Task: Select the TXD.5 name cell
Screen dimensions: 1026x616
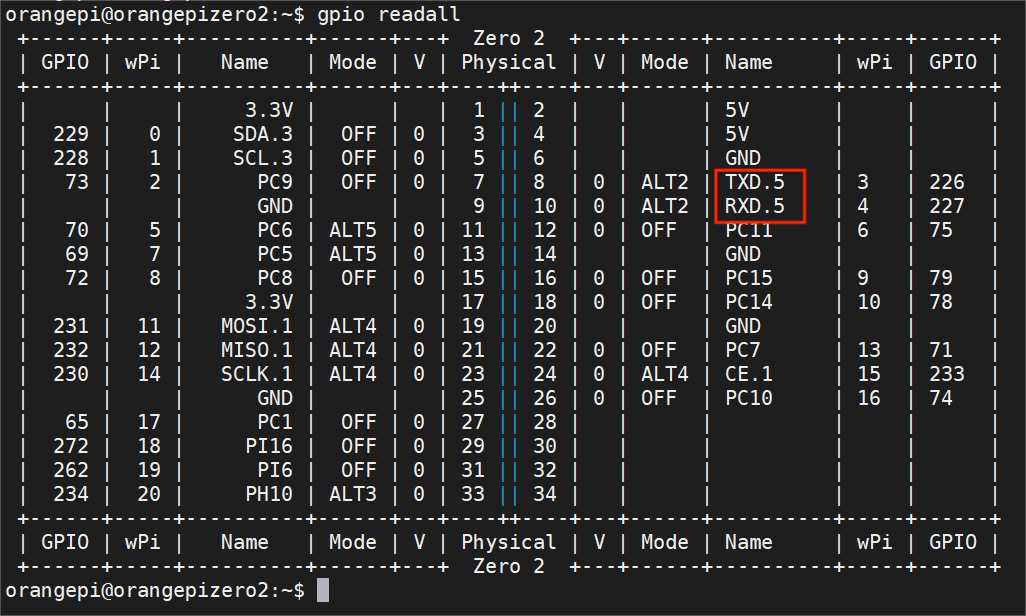Action: pos(754,182)
